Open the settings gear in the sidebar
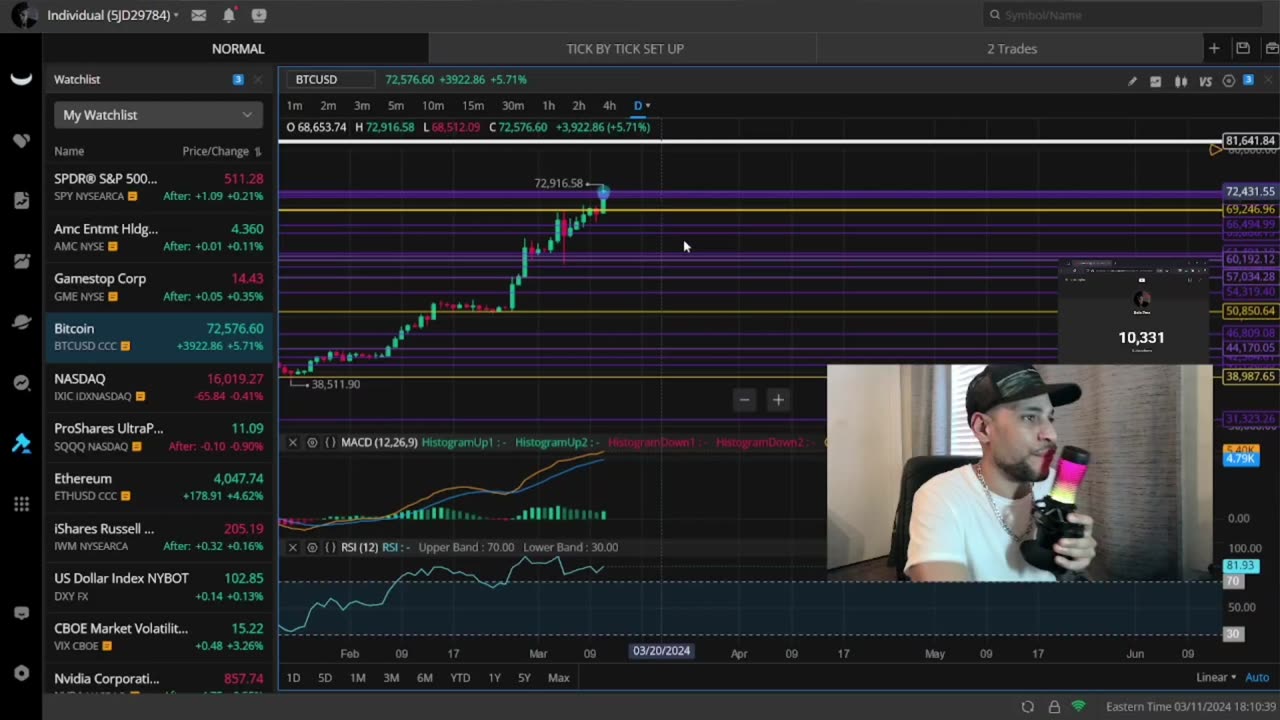 point(21,673)
